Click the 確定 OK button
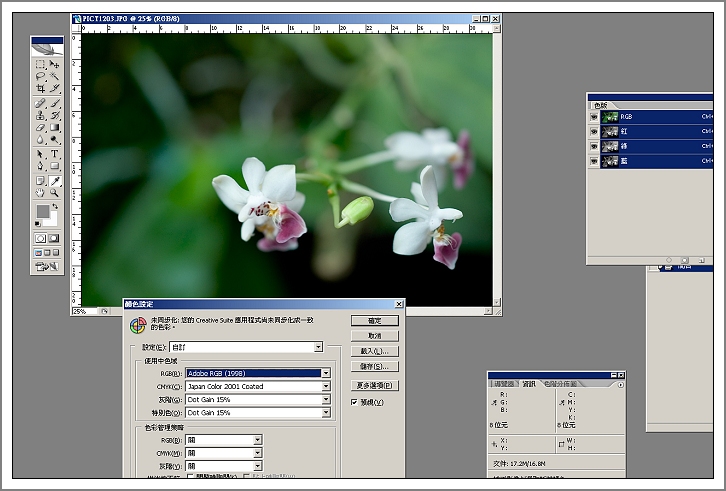Image resolution: width=726 pixels, height=491 pixels. click(x=375, y=321)
